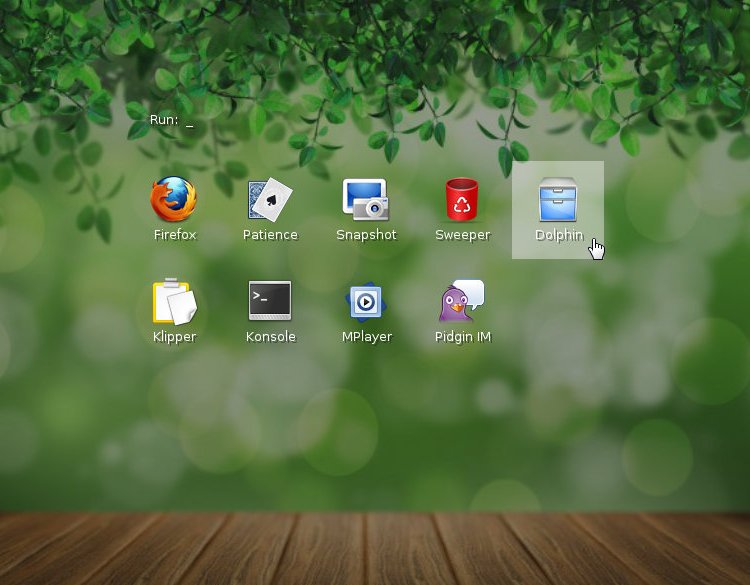This screenshot has height=585, width=750.
Task: Launch the Pidgin IM chat icon
Action: (x=462, y=301)
